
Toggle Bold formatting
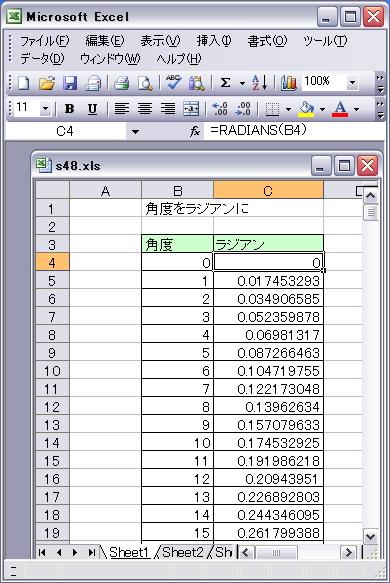tap(69, 109)
